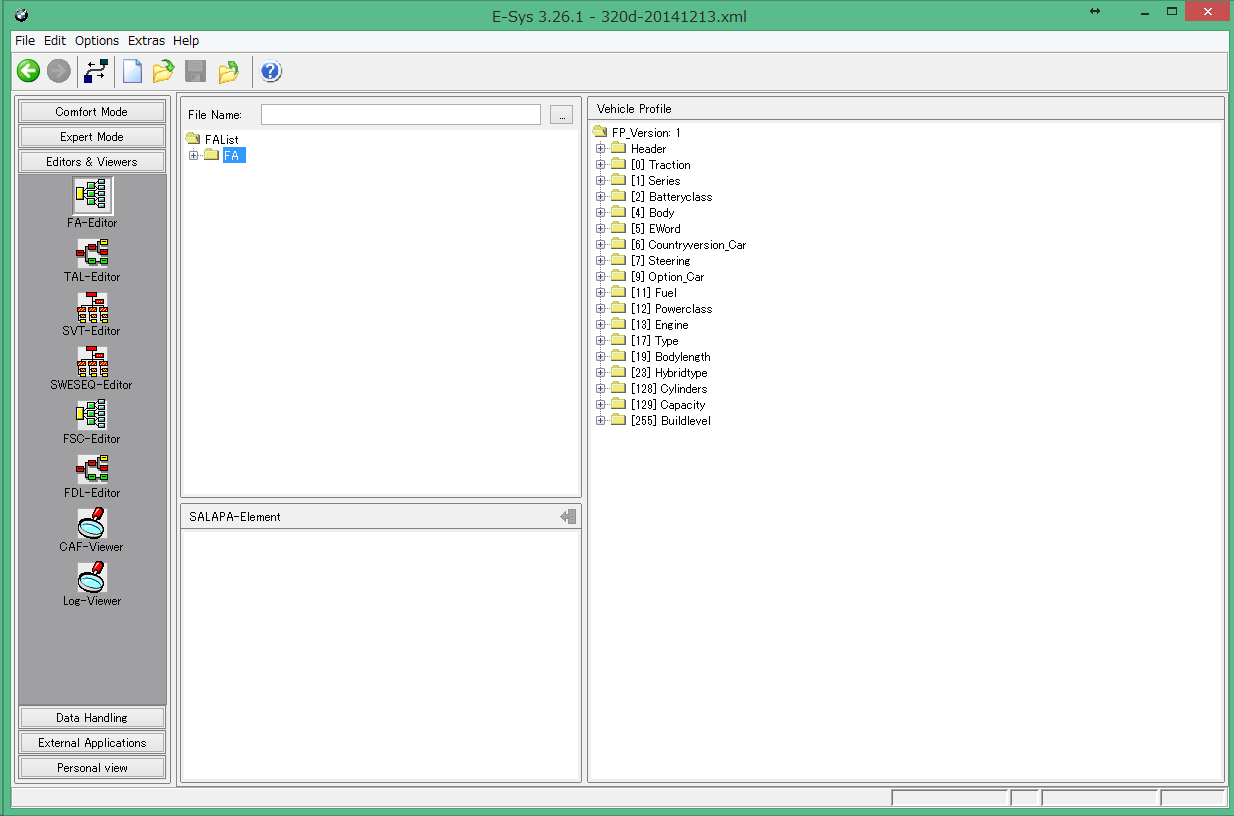Viewport: 1234px width, 816px height.
Task: Switch to Comfort Mode
Action: pos(92,112)
